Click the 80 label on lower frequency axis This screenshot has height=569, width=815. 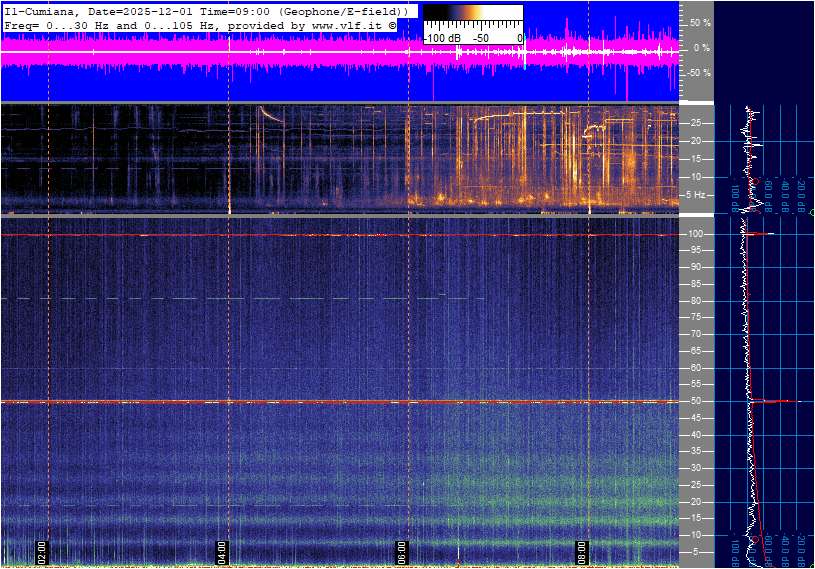(695, 301)
